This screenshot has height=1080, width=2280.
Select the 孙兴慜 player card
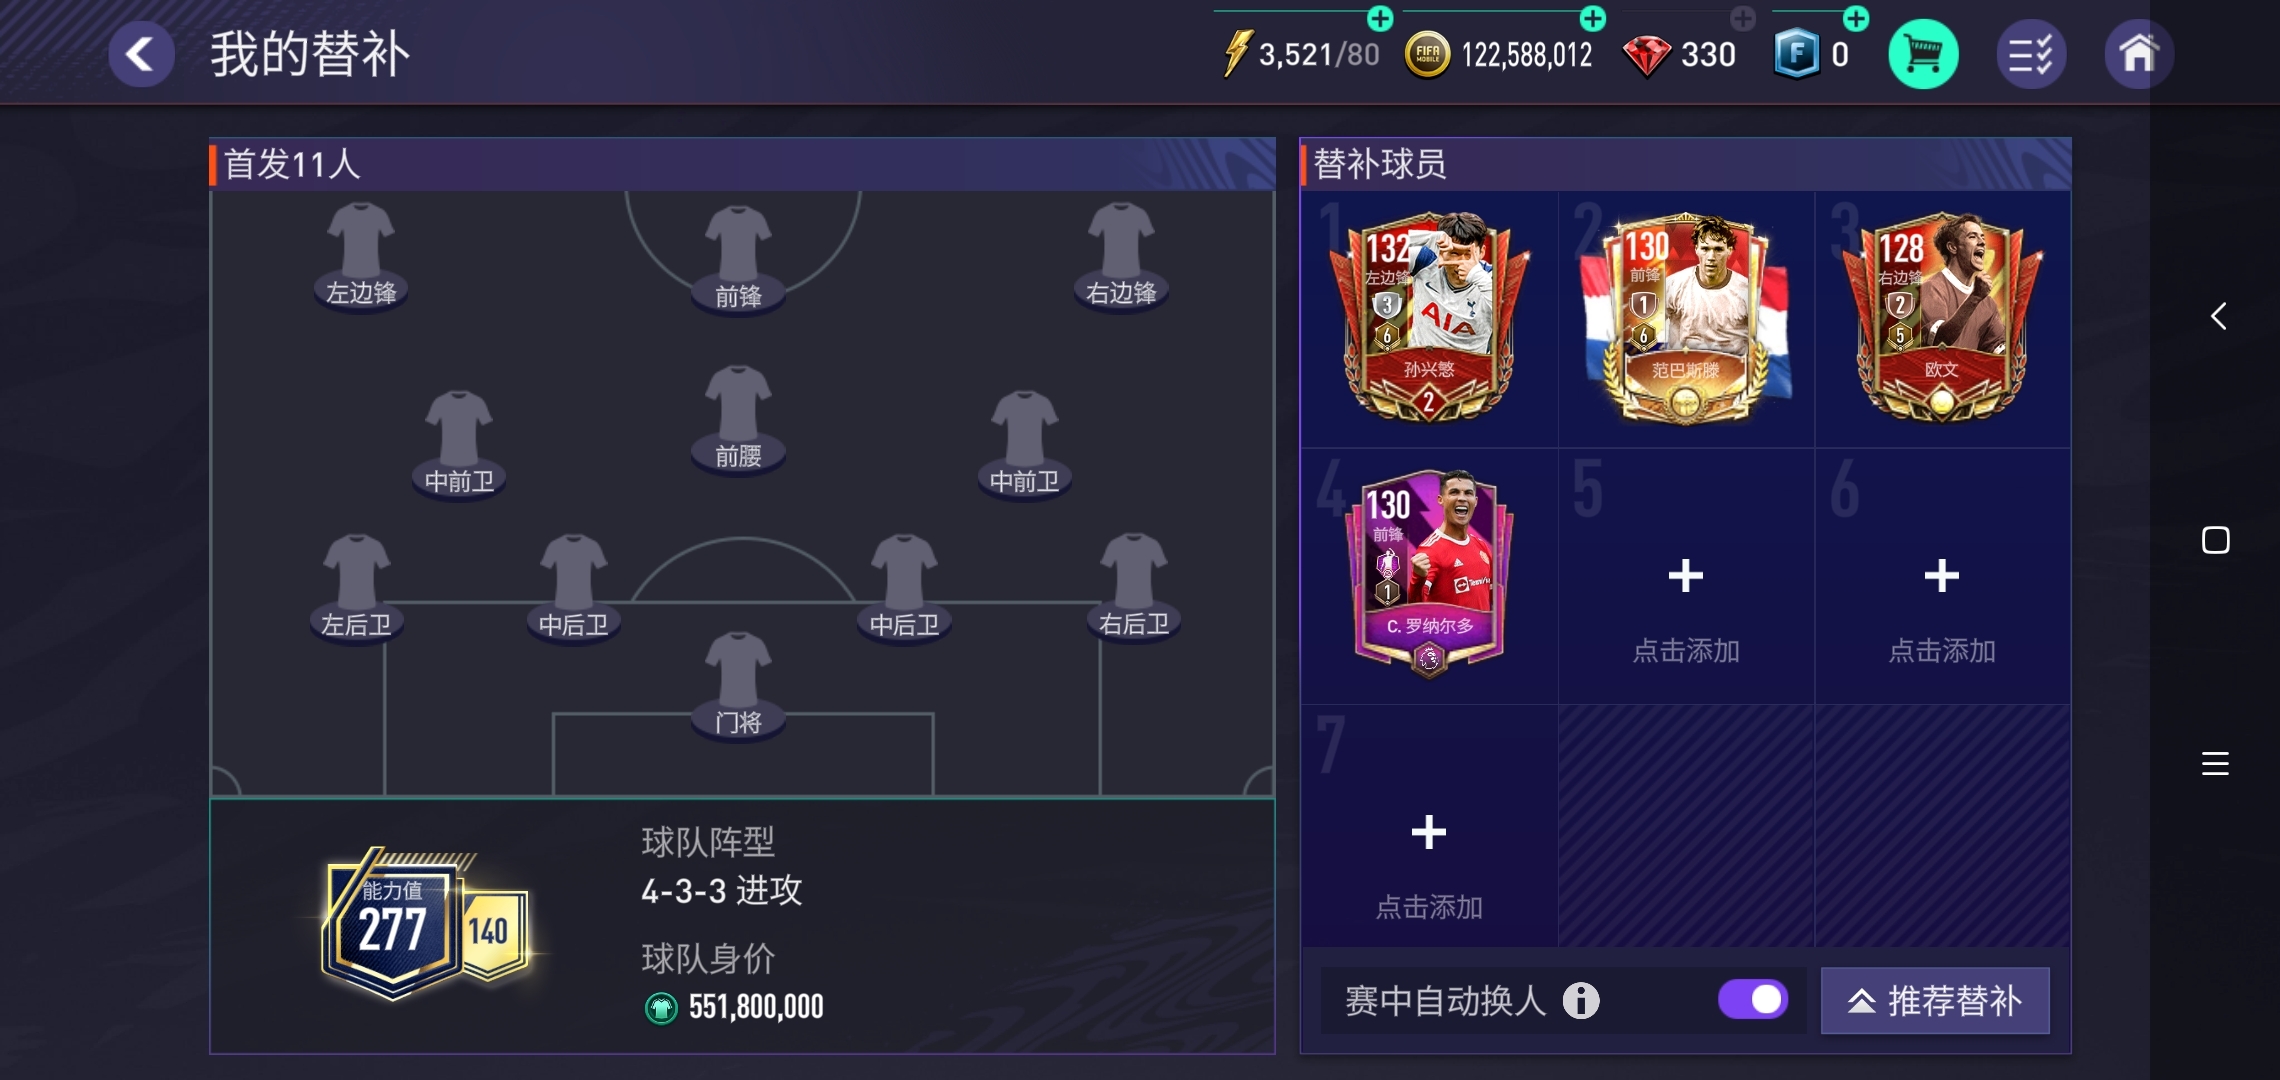coord(1429,316)
